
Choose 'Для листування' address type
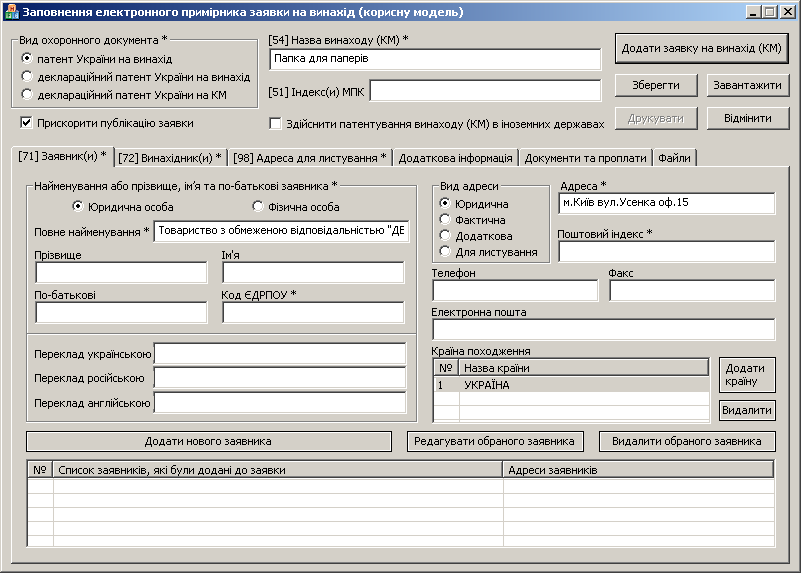[x=445, y=251]
